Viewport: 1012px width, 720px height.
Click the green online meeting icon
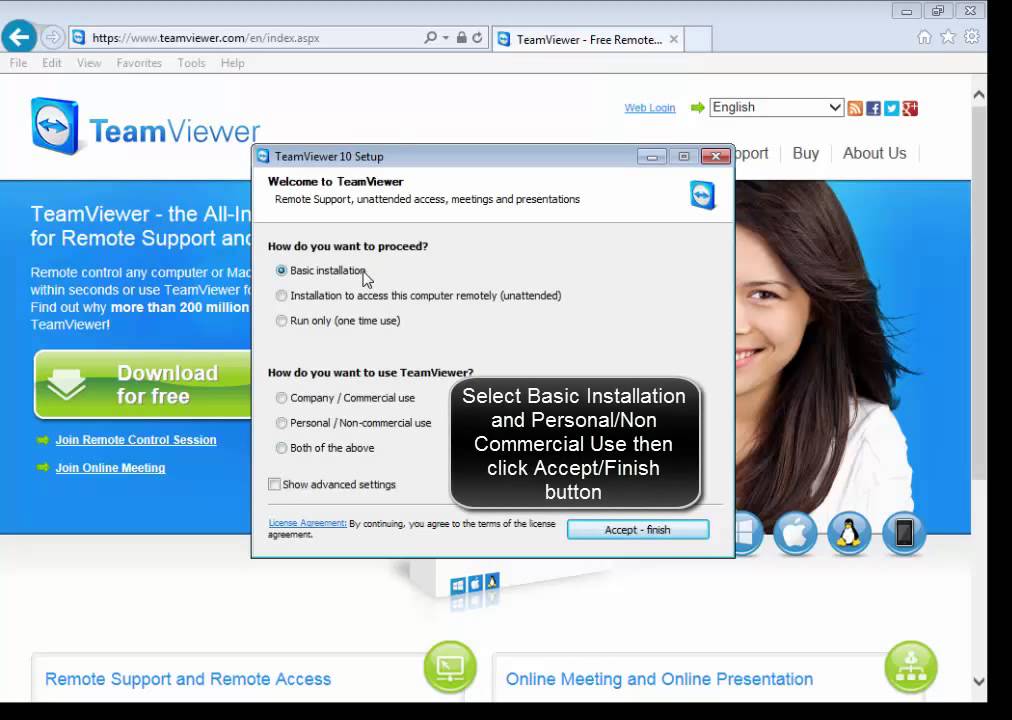tap(911, 666)
